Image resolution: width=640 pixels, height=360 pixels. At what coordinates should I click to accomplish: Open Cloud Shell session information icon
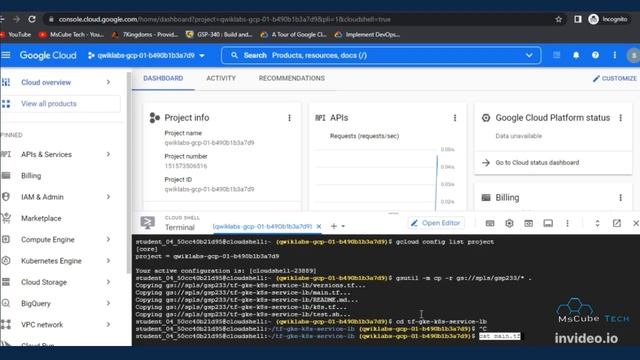548,223
